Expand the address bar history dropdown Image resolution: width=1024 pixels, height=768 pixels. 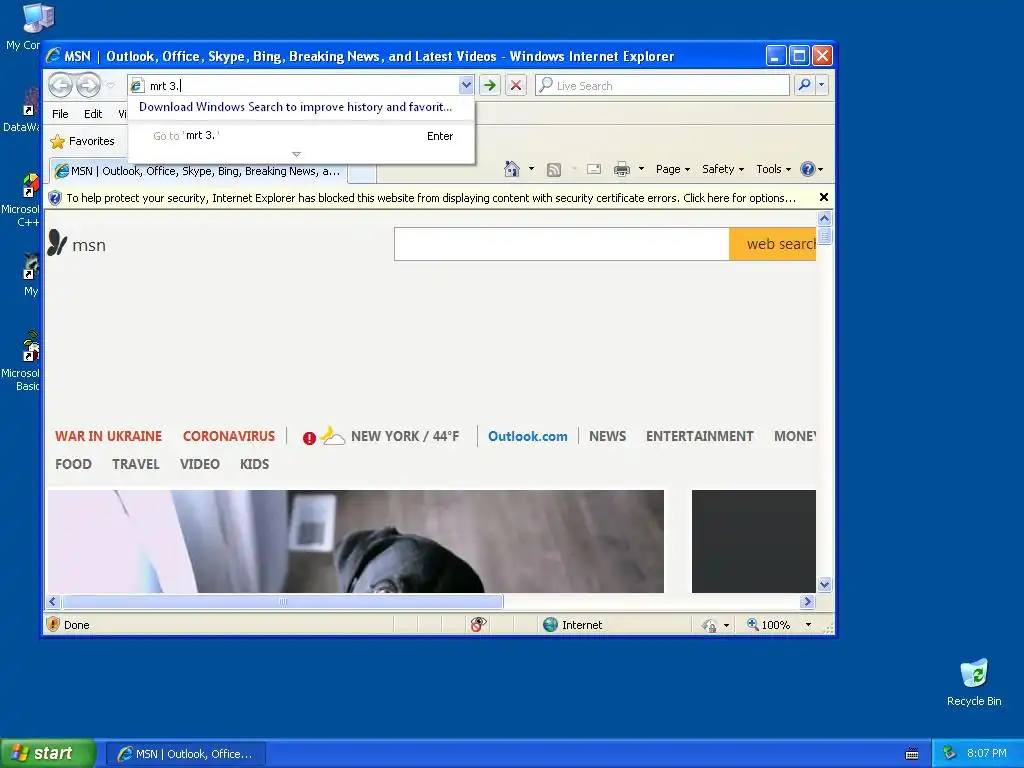pyautogui.click(x=466, y=86)
